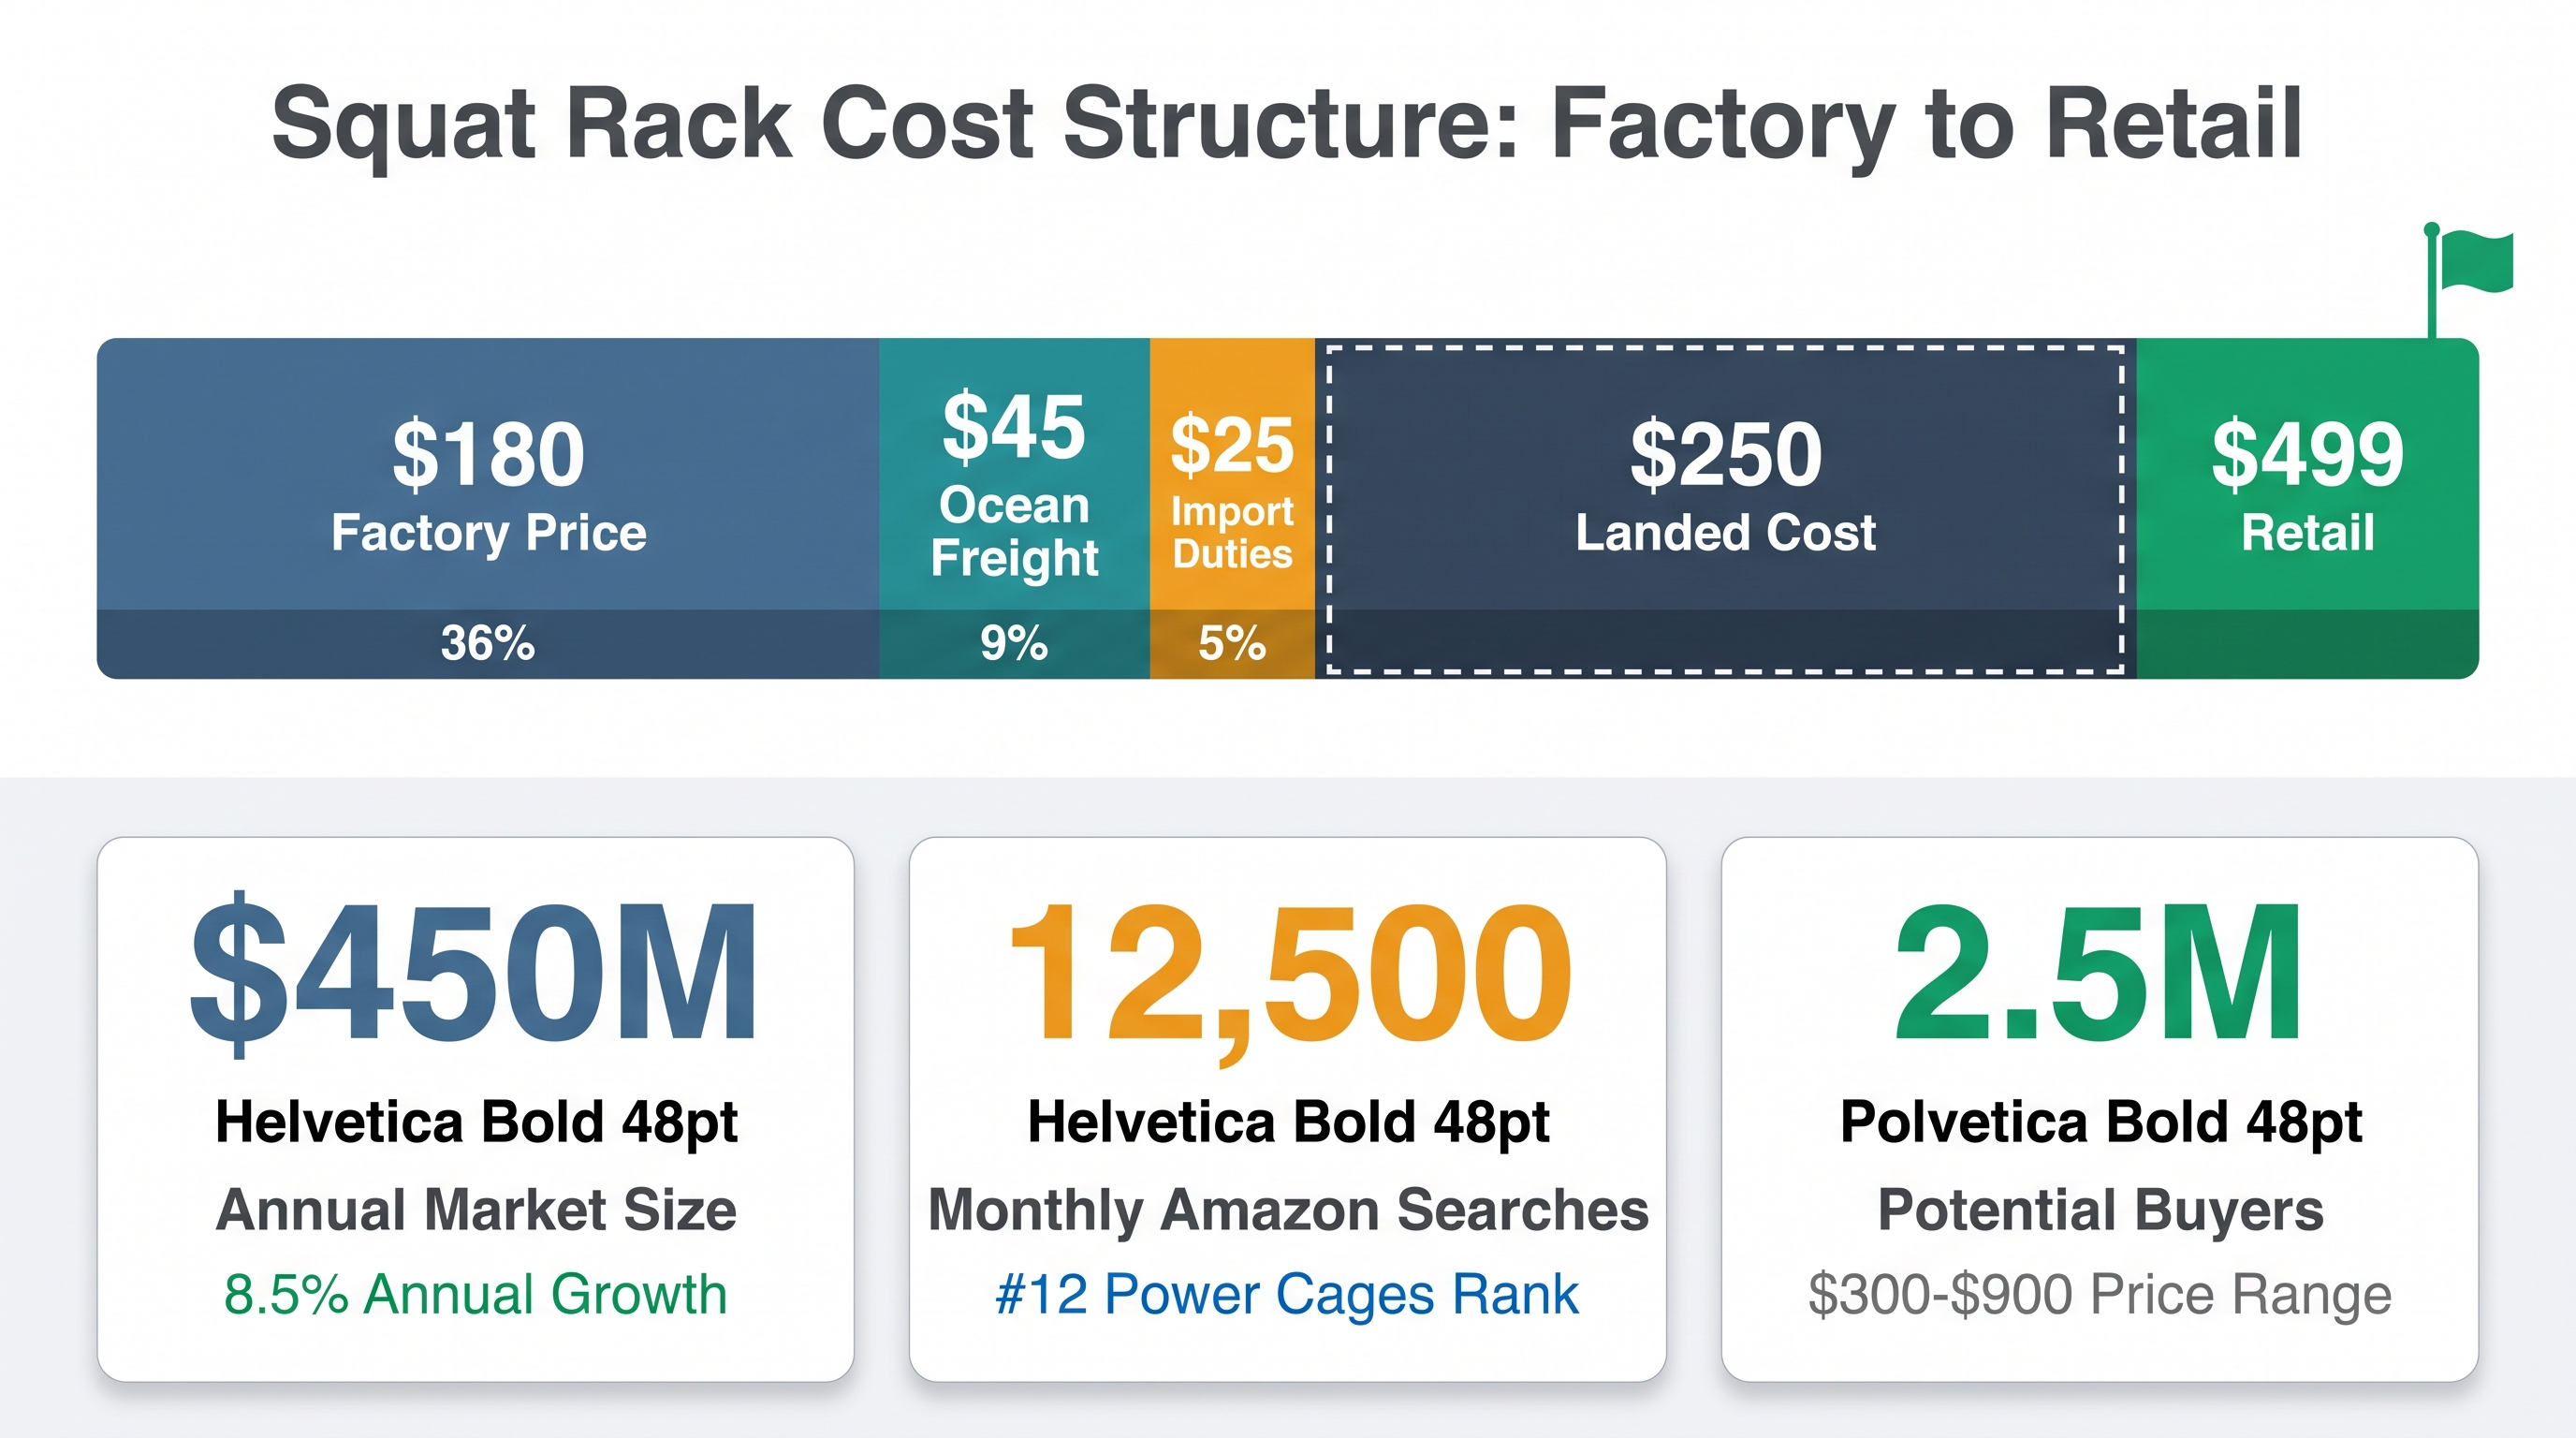Click the 2.5M potential buyers figure
2576x1438 pixels.
pos(2099,972)
